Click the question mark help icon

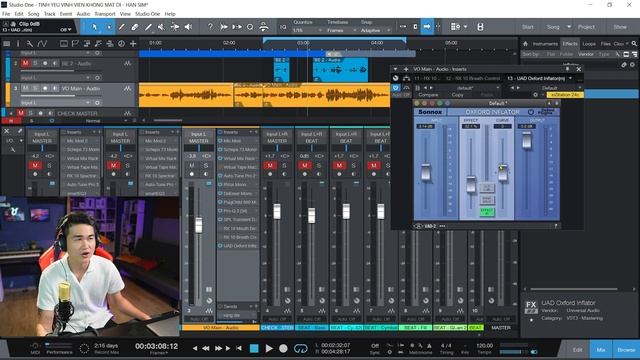tap(210, 27)
